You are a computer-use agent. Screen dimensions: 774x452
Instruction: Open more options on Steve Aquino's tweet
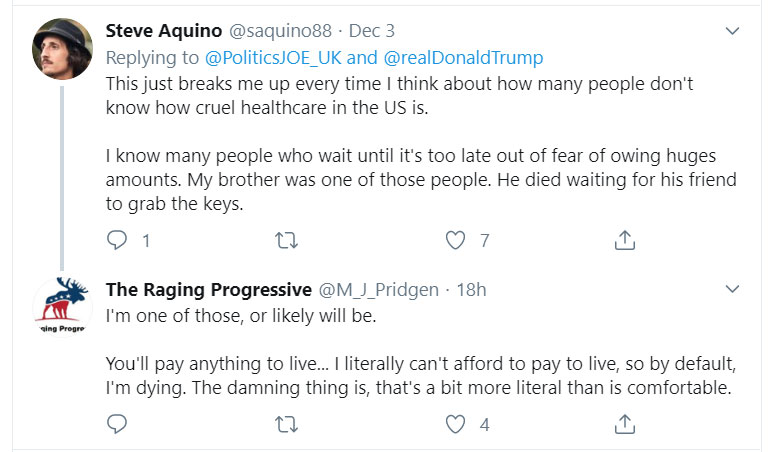pyautogui.click(x=731, y=32)
